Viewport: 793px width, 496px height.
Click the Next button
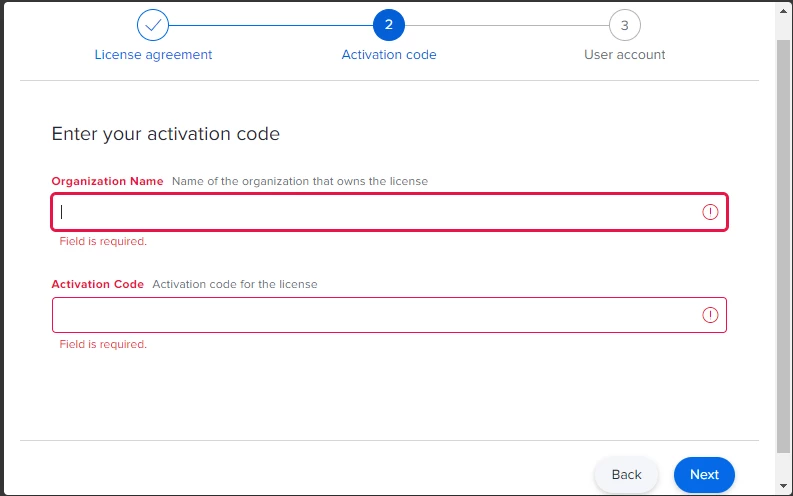(x=704, y=475)
